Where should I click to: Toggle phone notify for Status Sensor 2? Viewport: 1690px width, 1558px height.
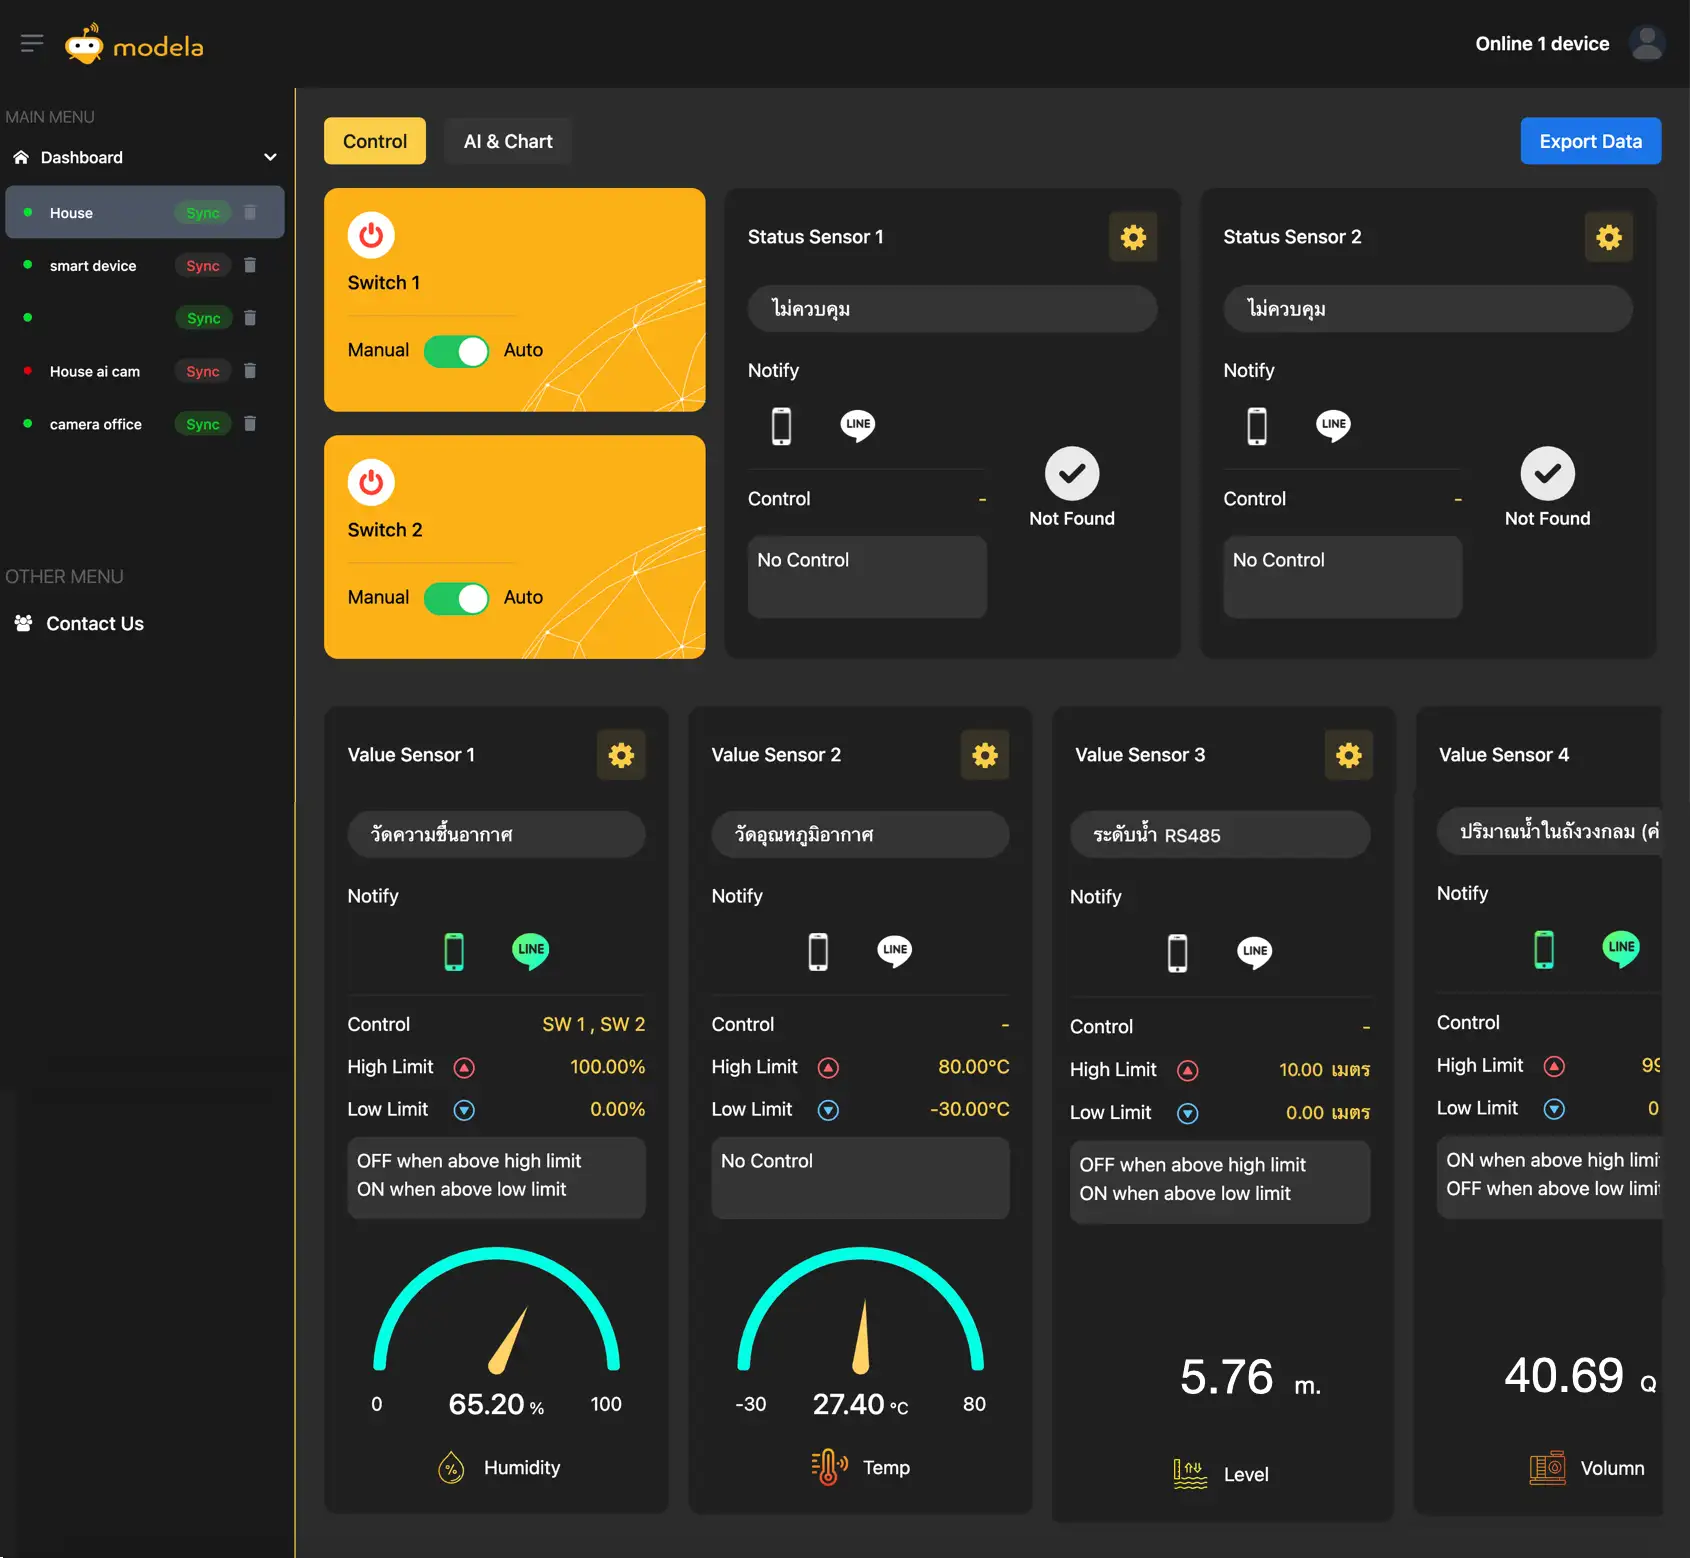point(1257,426)
